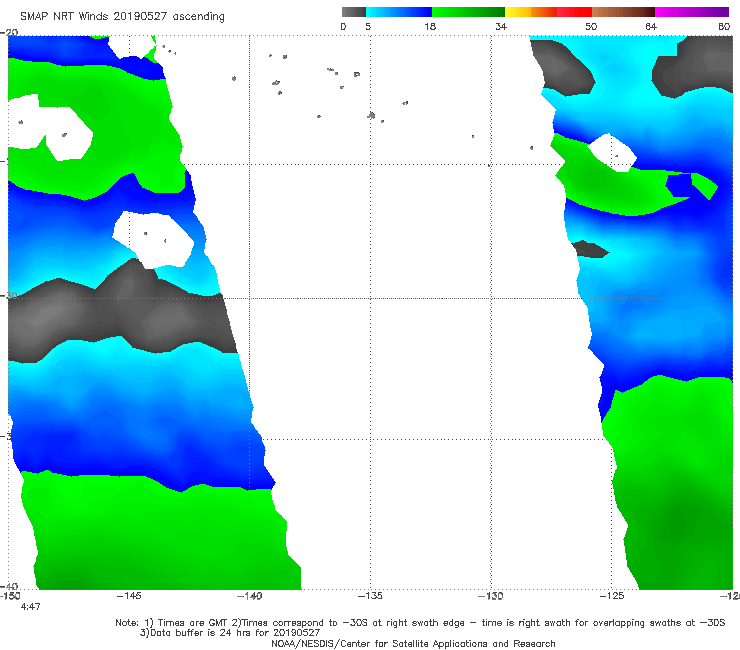
Task: Click the yellow-orange segment of the color bar
Action: click(531, 12)
